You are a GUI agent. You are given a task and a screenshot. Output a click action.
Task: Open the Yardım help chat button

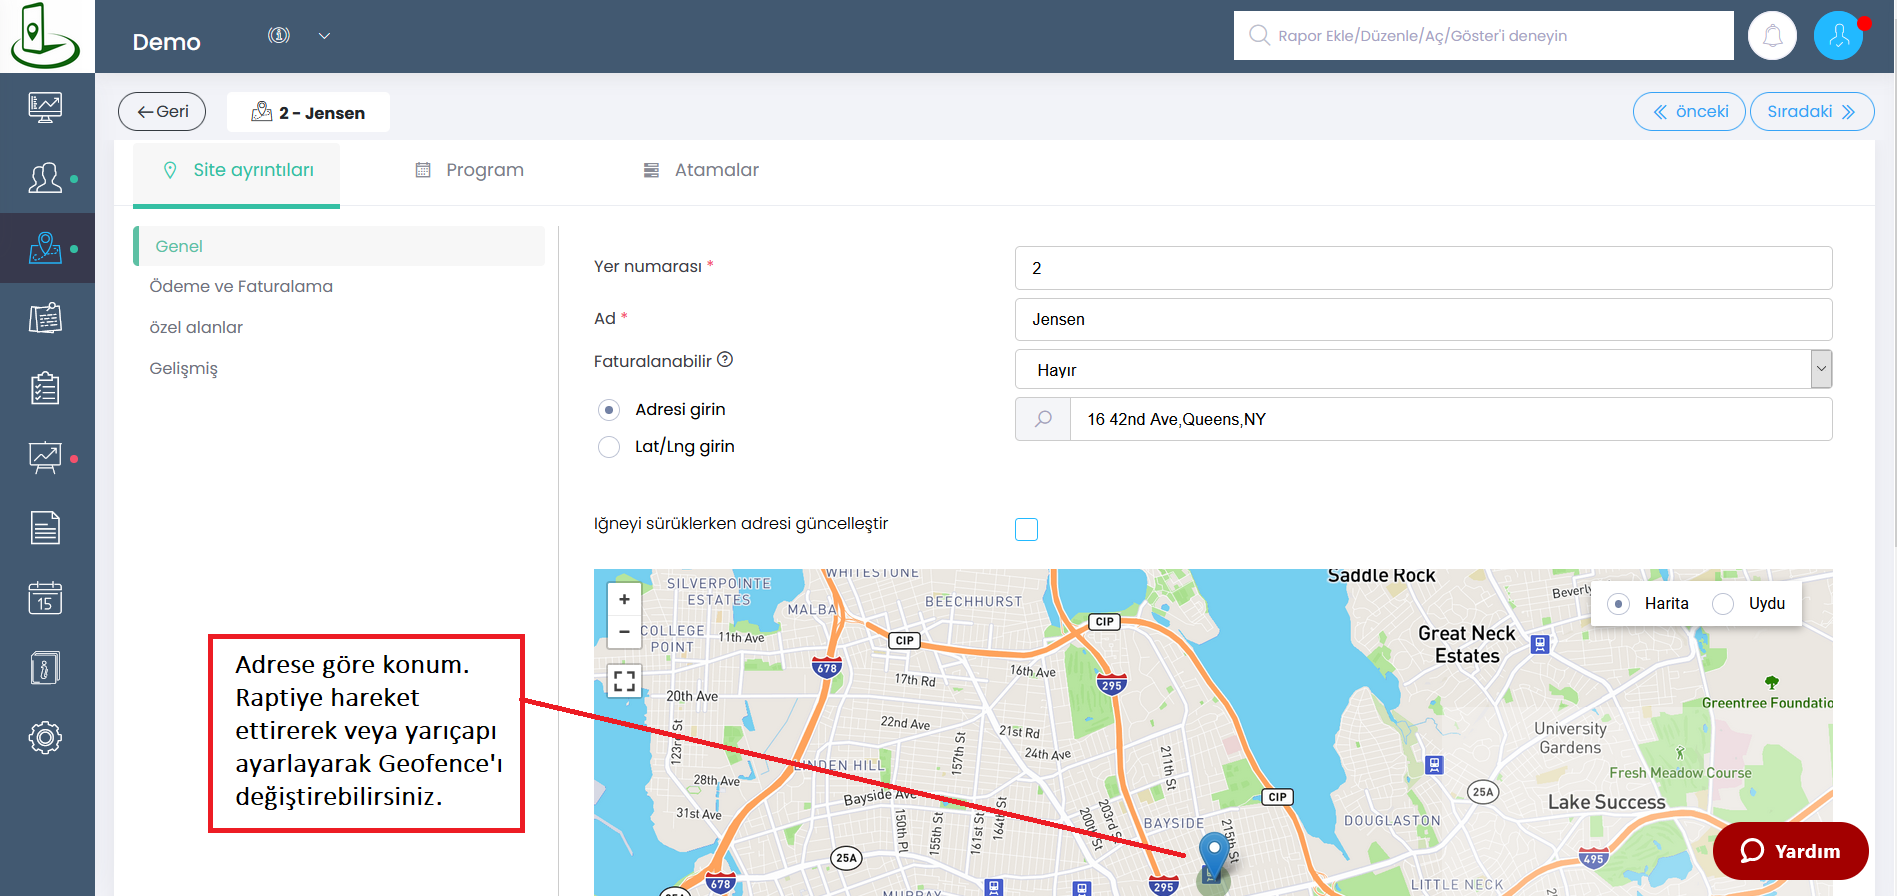tap(1790, 851)
